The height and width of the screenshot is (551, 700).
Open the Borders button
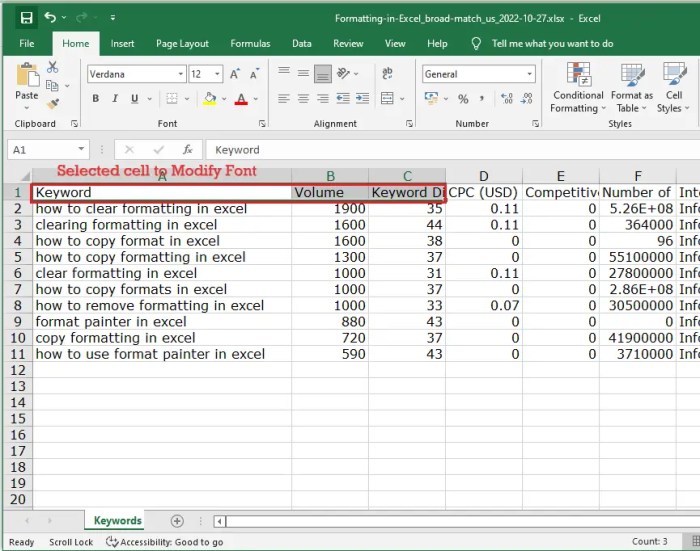(x=172, y=99)
